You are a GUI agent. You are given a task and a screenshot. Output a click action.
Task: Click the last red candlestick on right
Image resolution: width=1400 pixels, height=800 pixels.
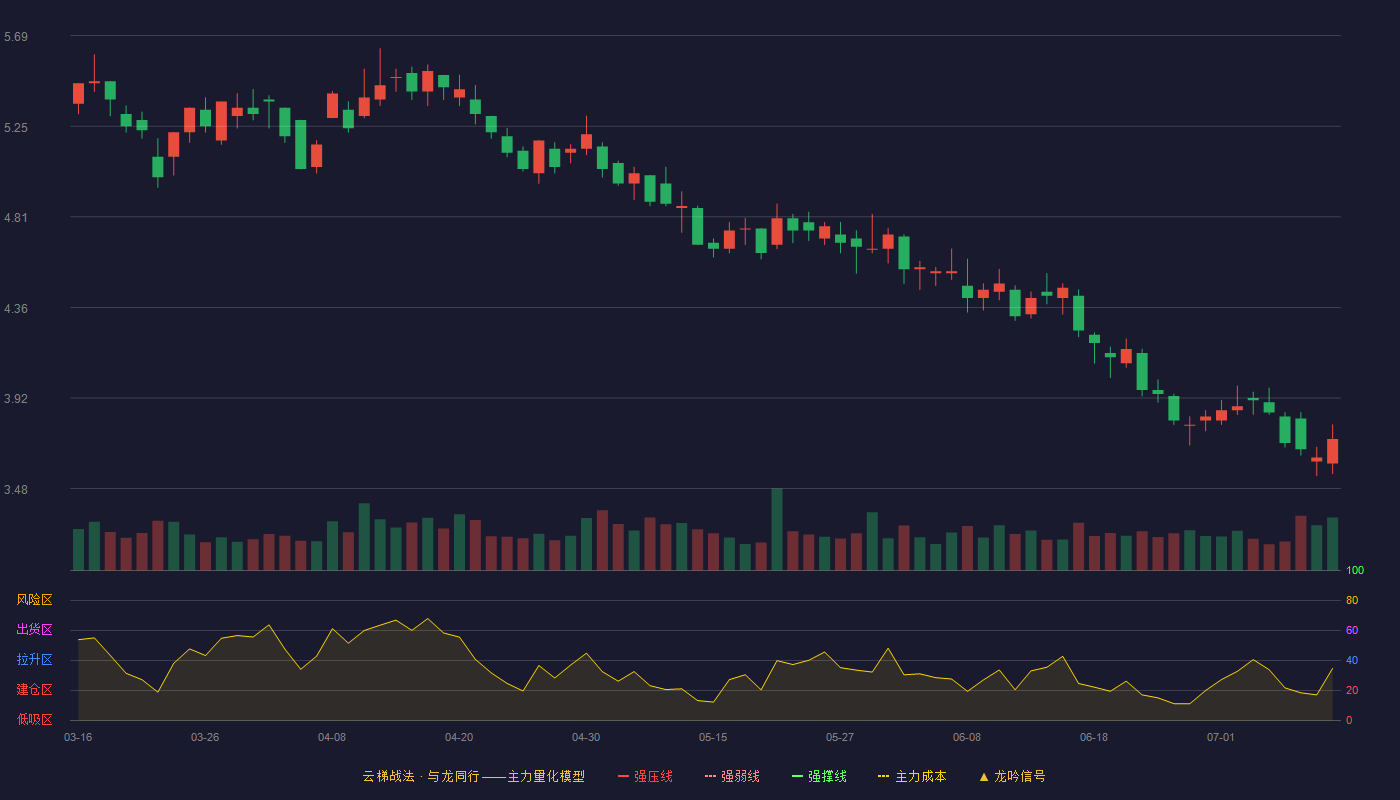1332,450
